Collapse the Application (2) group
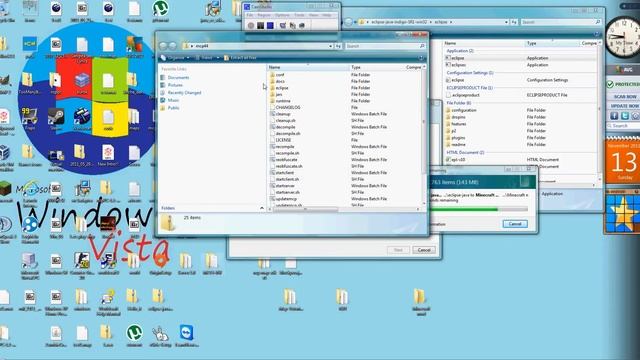This screenshot has width=640, height=360. [460, 51]
